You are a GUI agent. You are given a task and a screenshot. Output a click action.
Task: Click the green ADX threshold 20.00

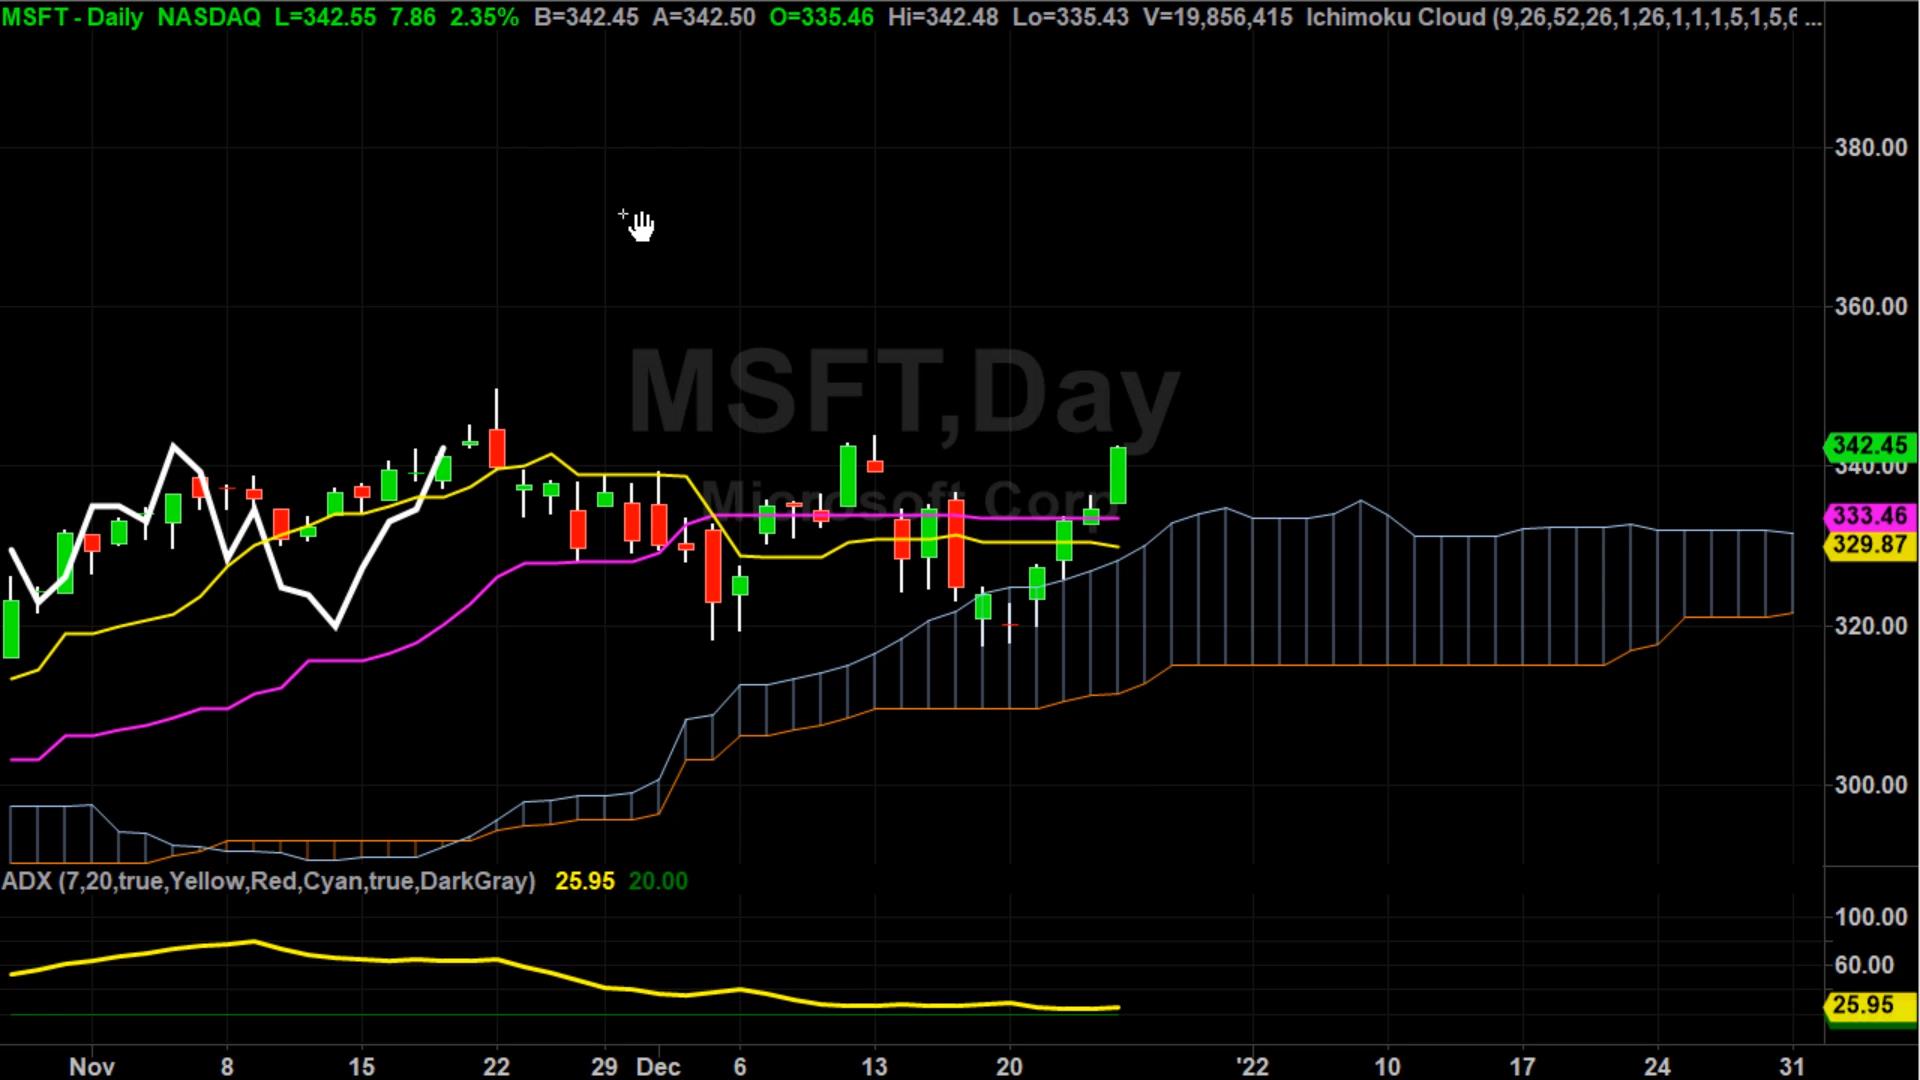click(x=658, y=881)
